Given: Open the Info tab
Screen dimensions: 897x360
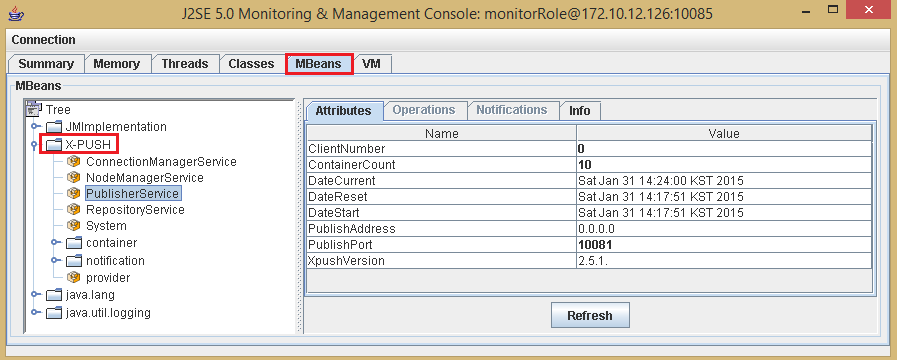Looking at the screenshot, I should [580, 110].
